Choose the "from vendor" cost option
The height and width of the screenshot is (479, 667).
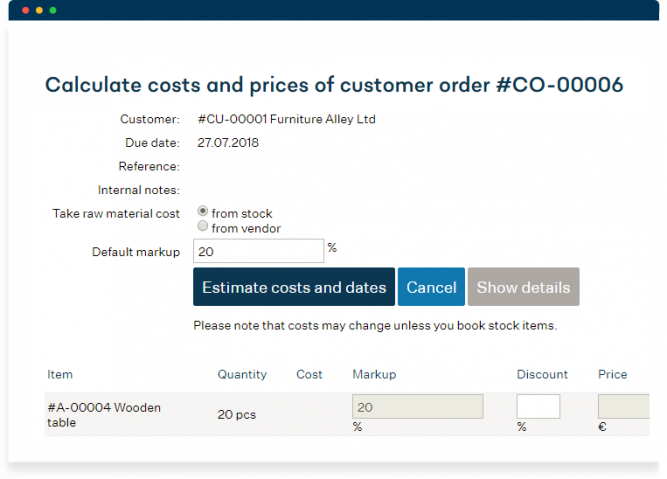click(203, 227)
